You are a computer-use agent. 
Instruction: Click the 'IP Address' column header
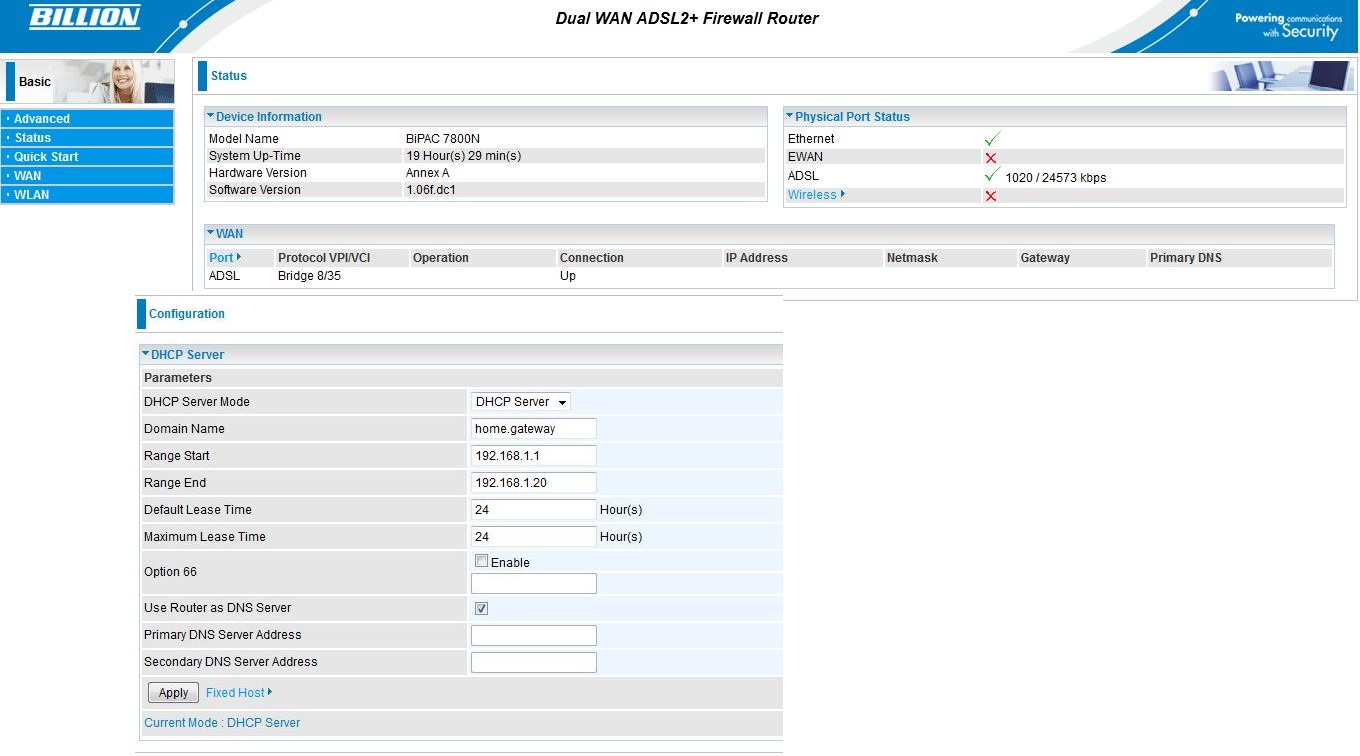(x=757, y=258)
